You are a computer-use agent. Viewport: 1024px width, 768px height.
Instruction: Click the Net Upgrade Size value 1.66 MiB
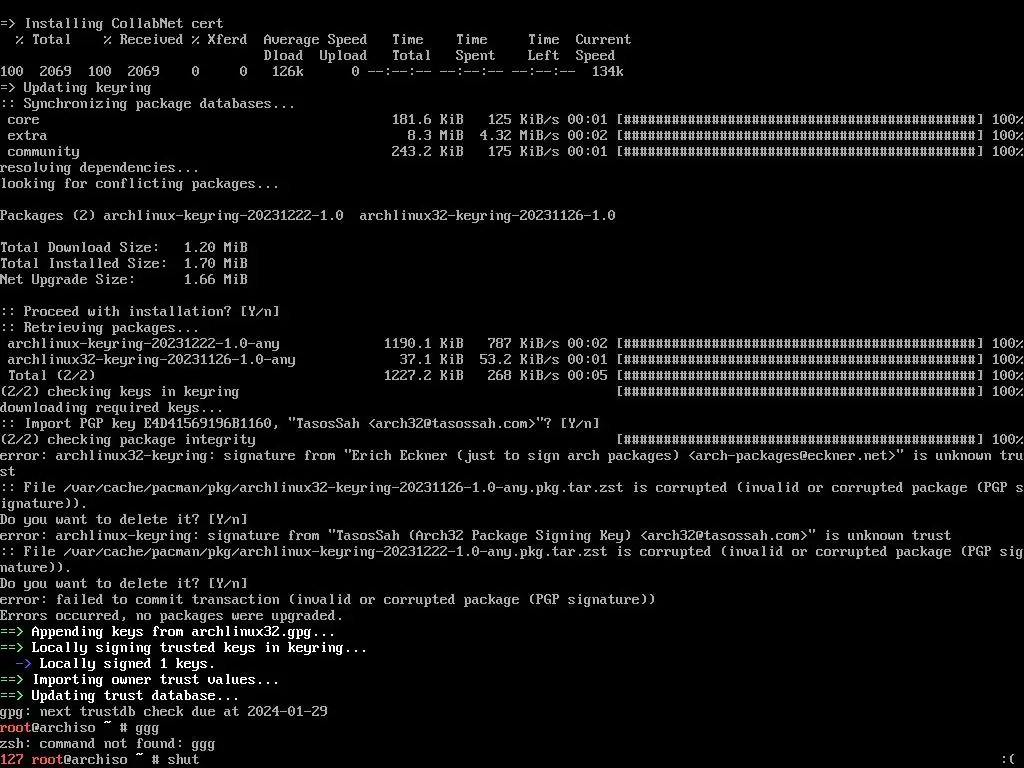coord(216,280)
